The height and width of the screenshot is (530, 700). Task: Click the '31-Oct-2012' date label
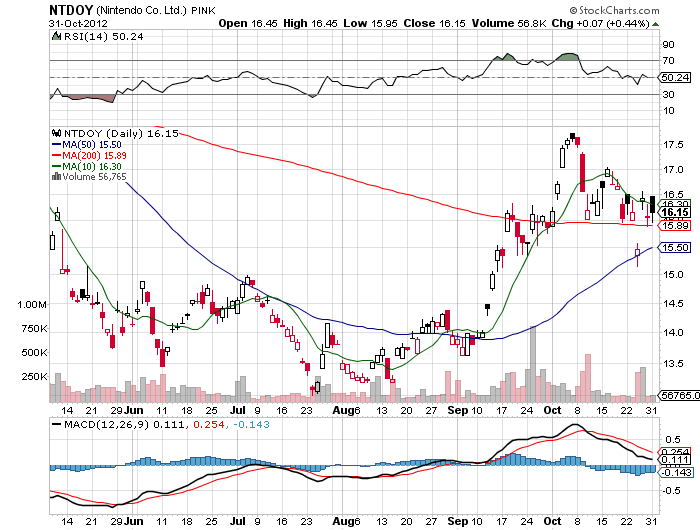pyautogui.click(x=78, y=24)
